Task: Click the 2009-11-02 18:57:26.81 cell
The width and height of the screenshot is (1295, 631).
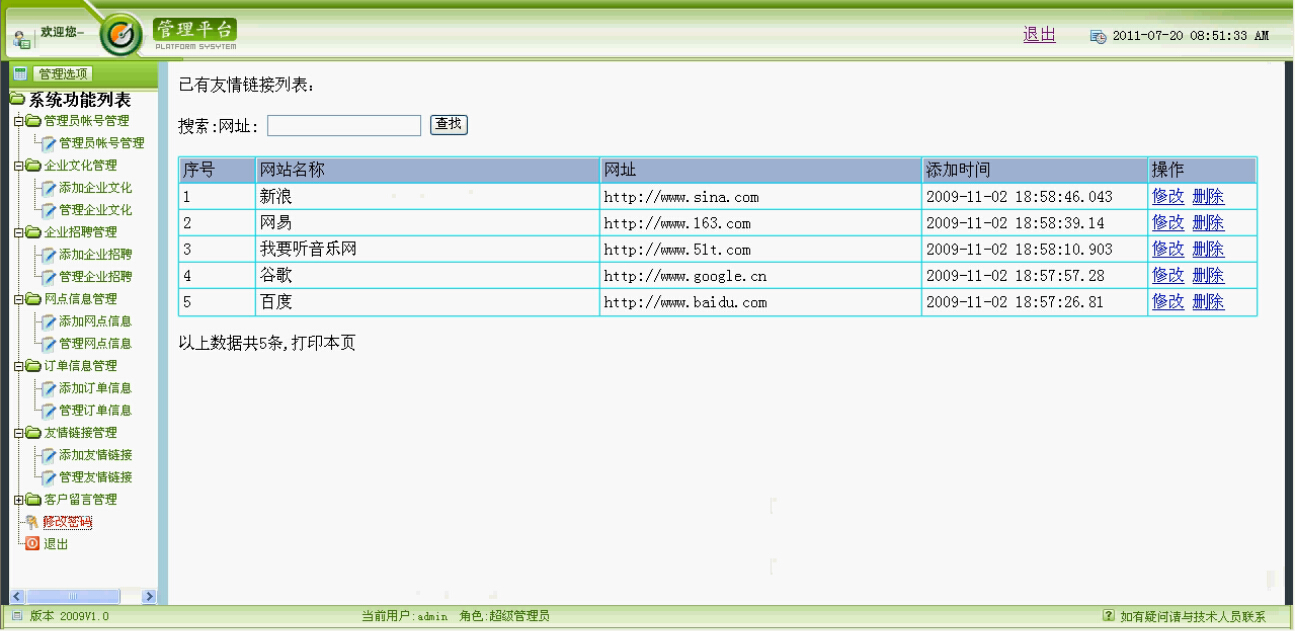Action: click(1034, 302)
